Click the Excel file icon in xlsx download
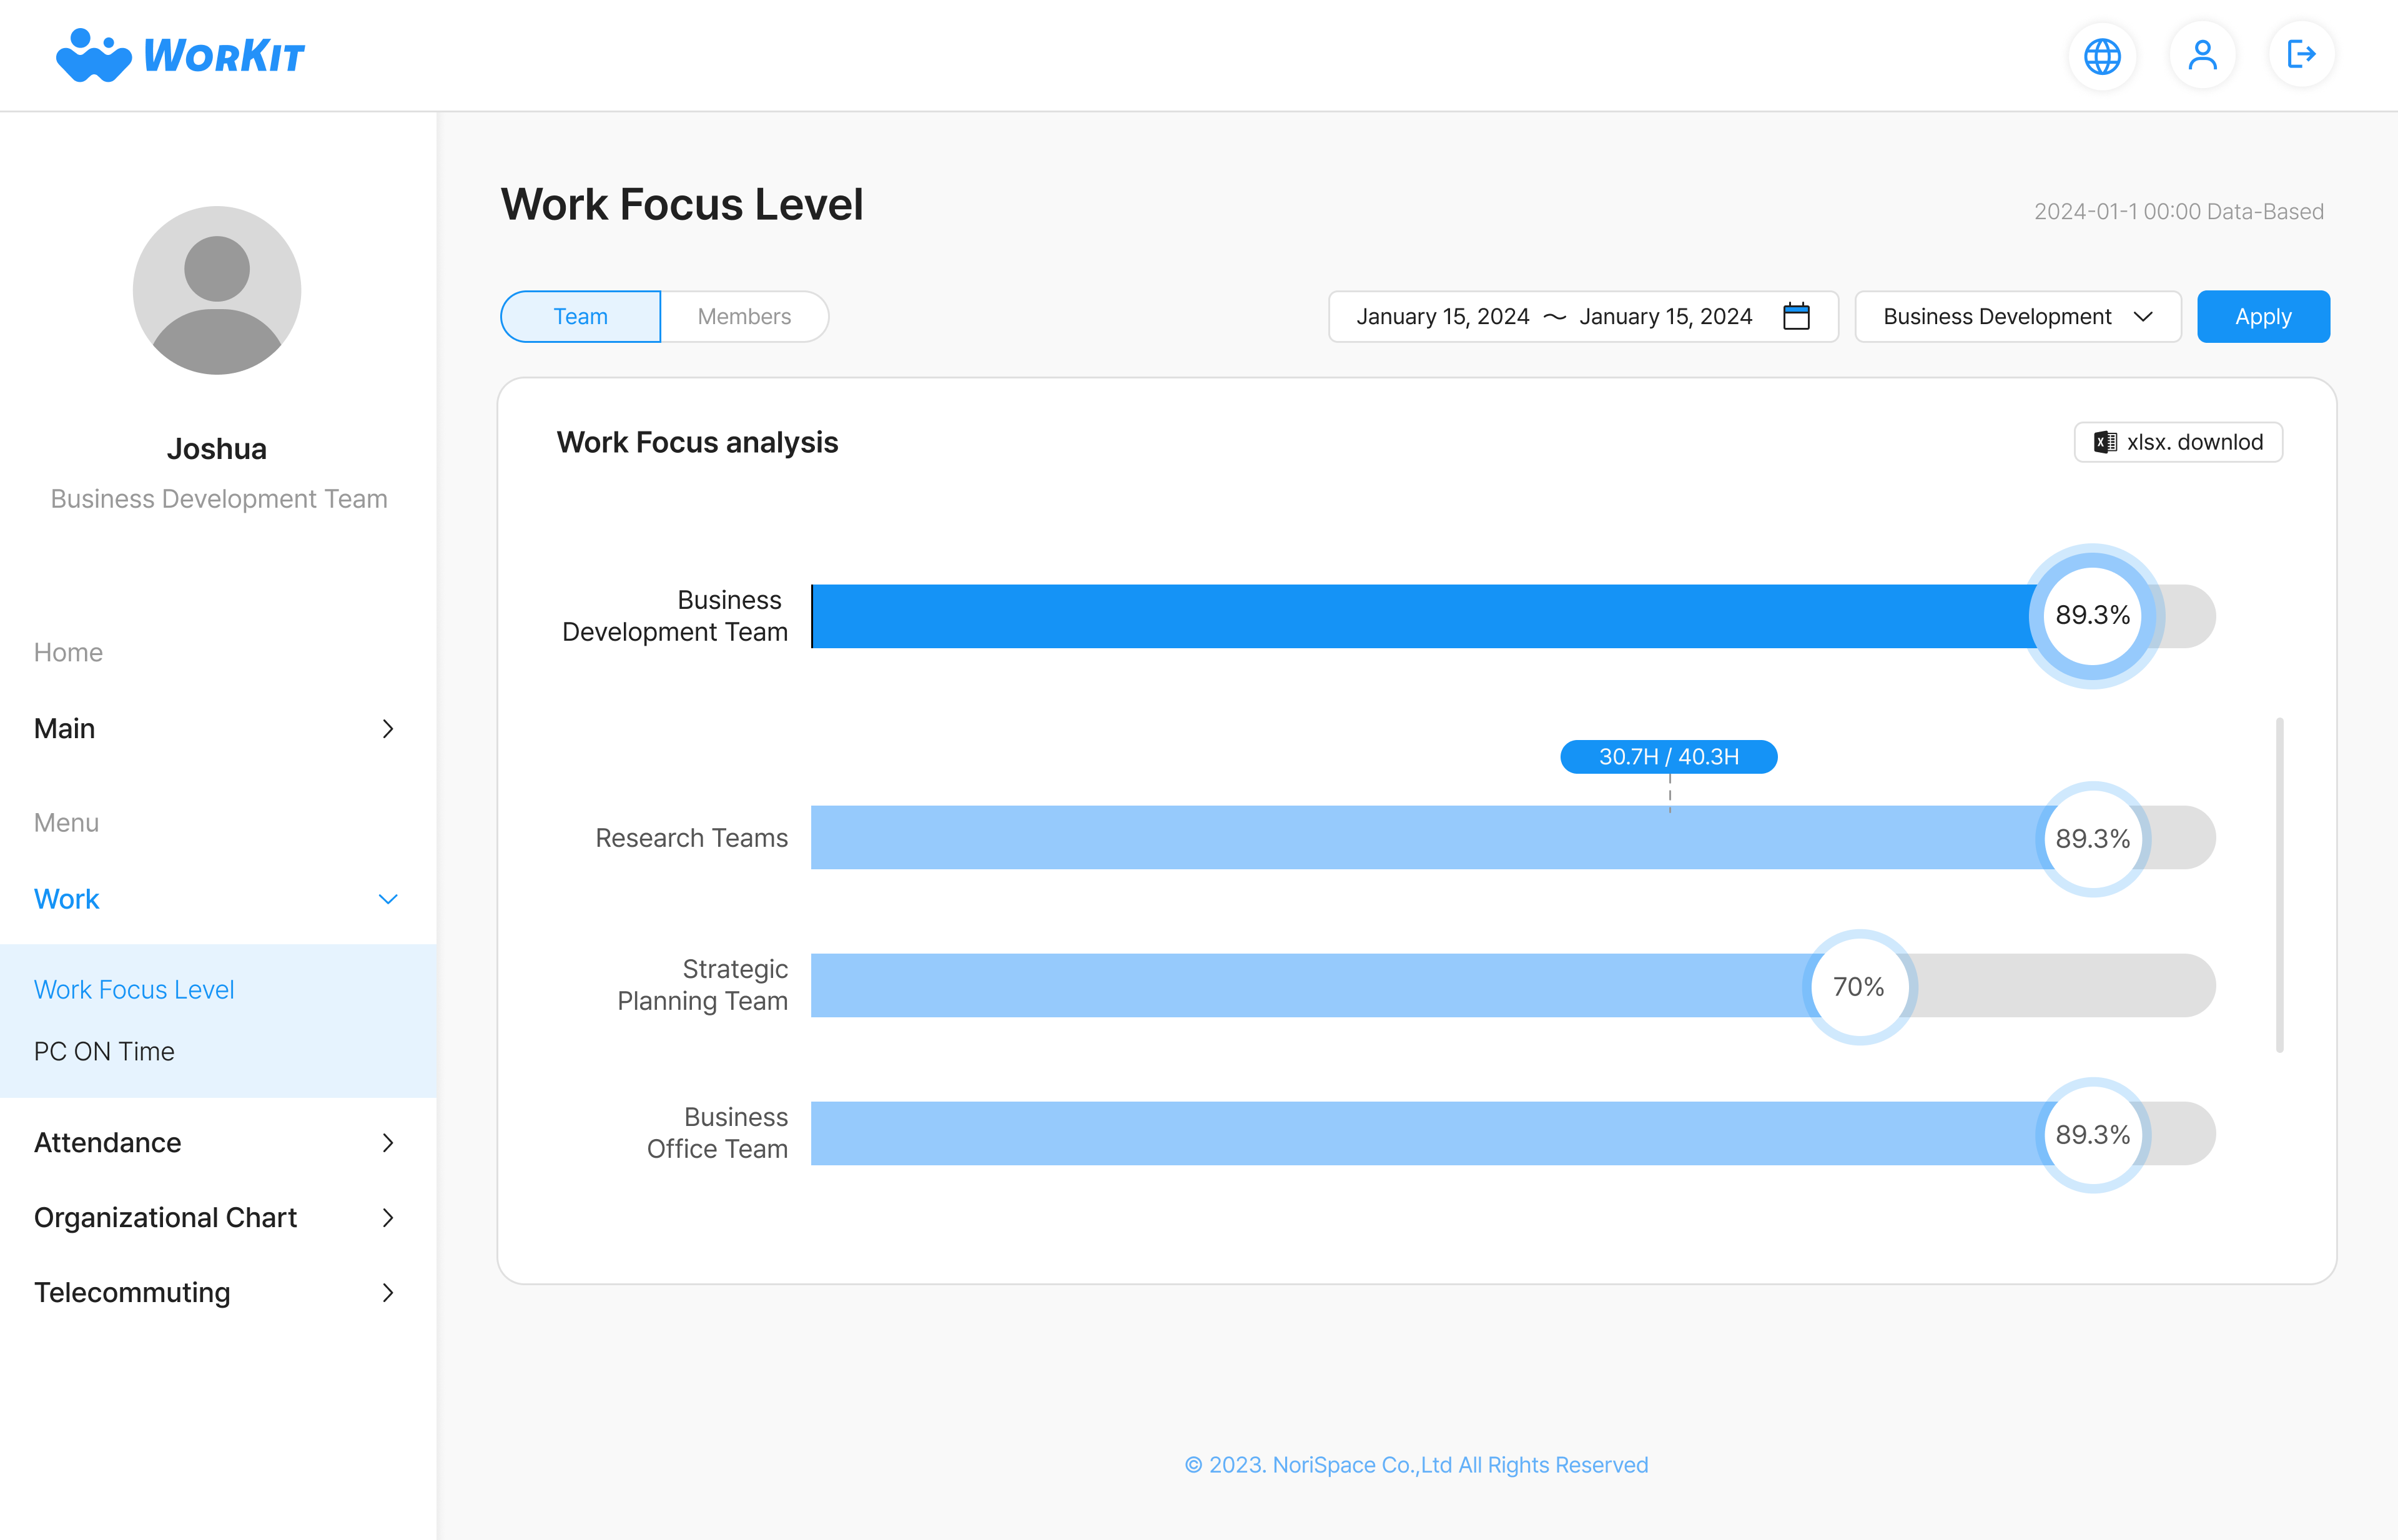Image resolution: width=2398 pixels, height=1540 pixels. tap(2105, 442)
